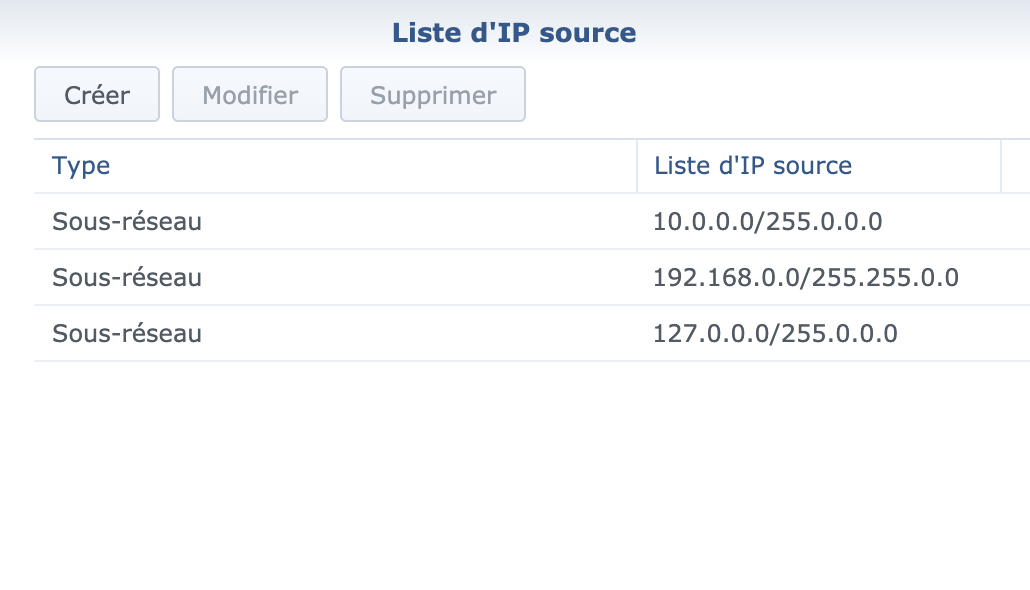Click the blank end cell of the 192.168.0.0 row
Image resolution: width=1030 pixels, height=590 pixels.
[x=1015, y=277]
